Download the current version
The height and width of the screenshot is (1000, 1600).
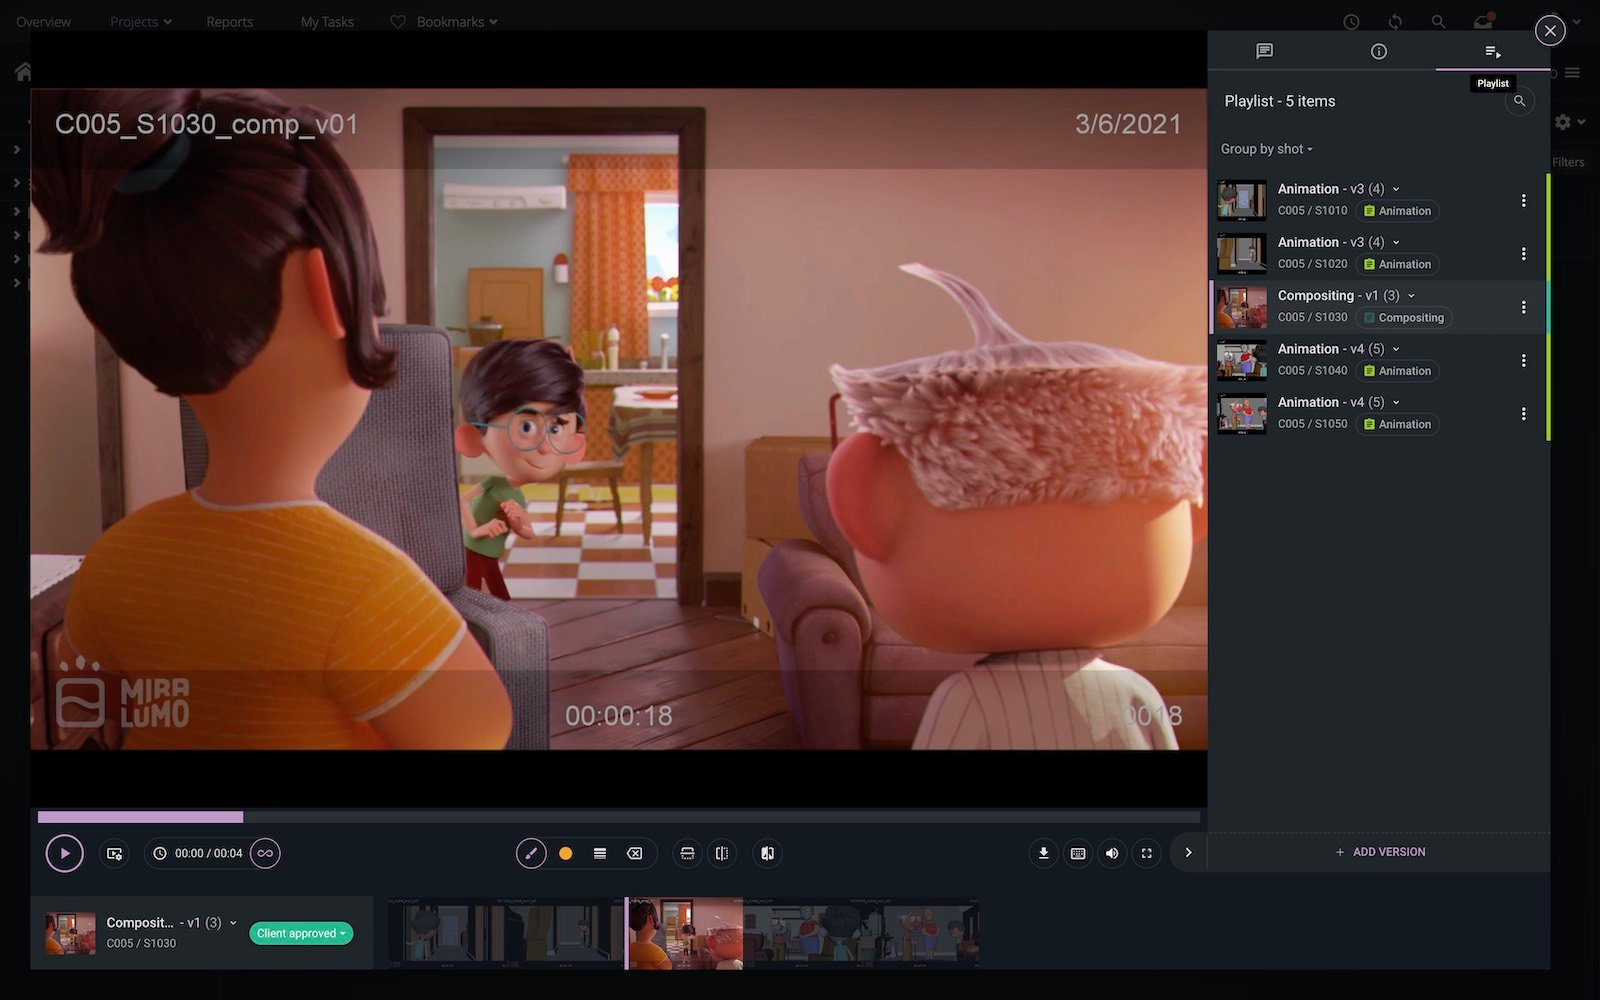tap(1043, 853)
